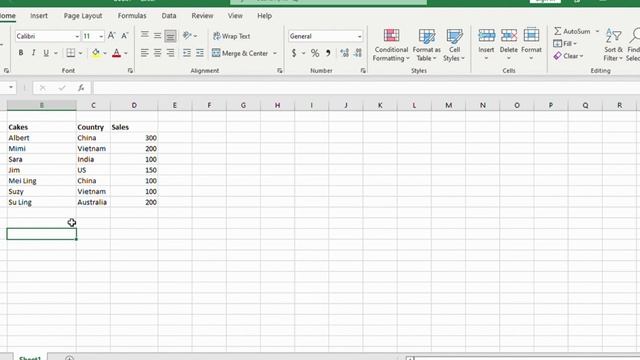Toggle bottom vertical alignment

(x=170, y=36)
